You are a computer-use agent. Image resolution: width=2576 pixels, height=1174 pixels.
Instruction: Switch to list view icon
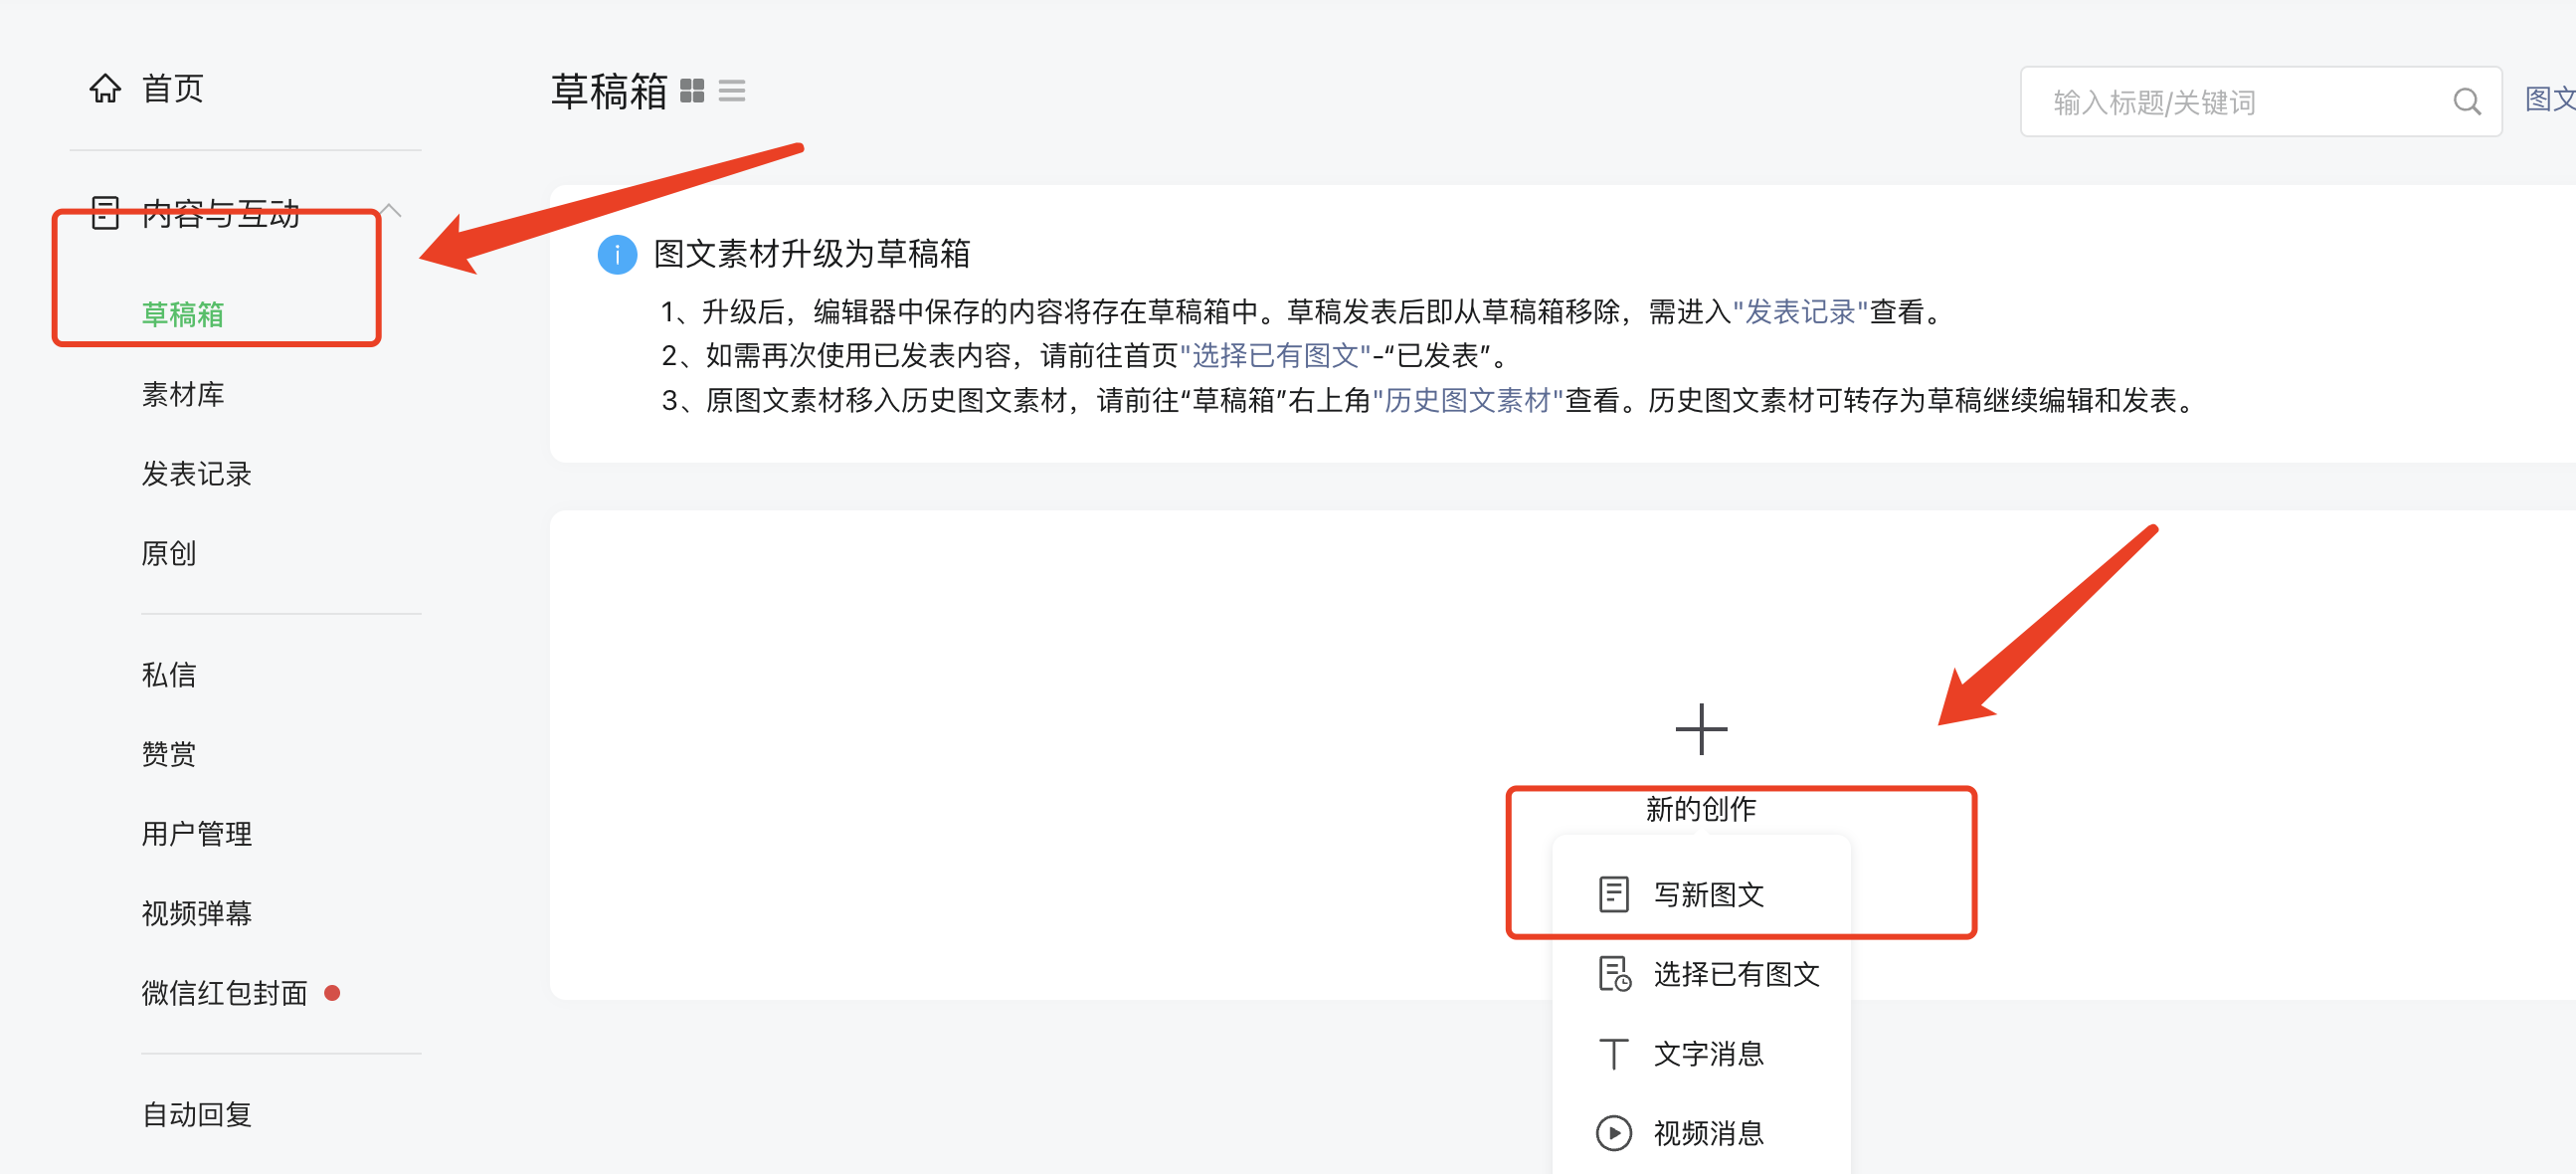pyautogui.click(x=732, y=91)
